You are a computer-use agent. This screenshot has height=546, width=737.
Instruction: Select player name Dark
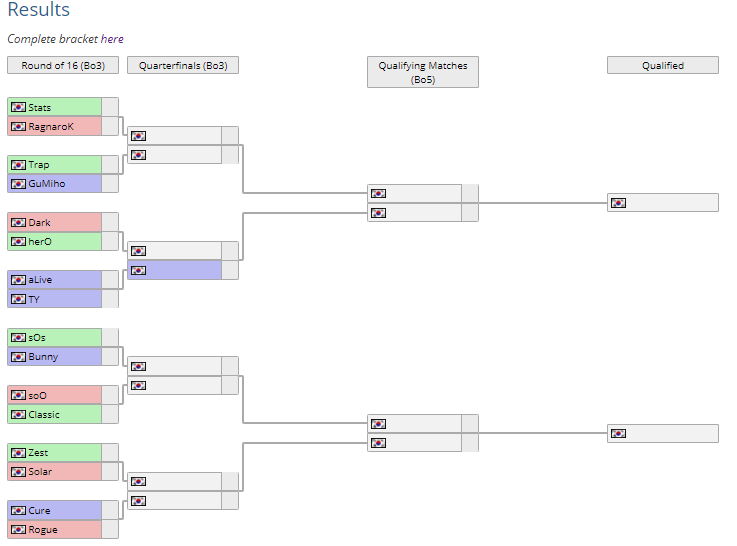(39, 222)
